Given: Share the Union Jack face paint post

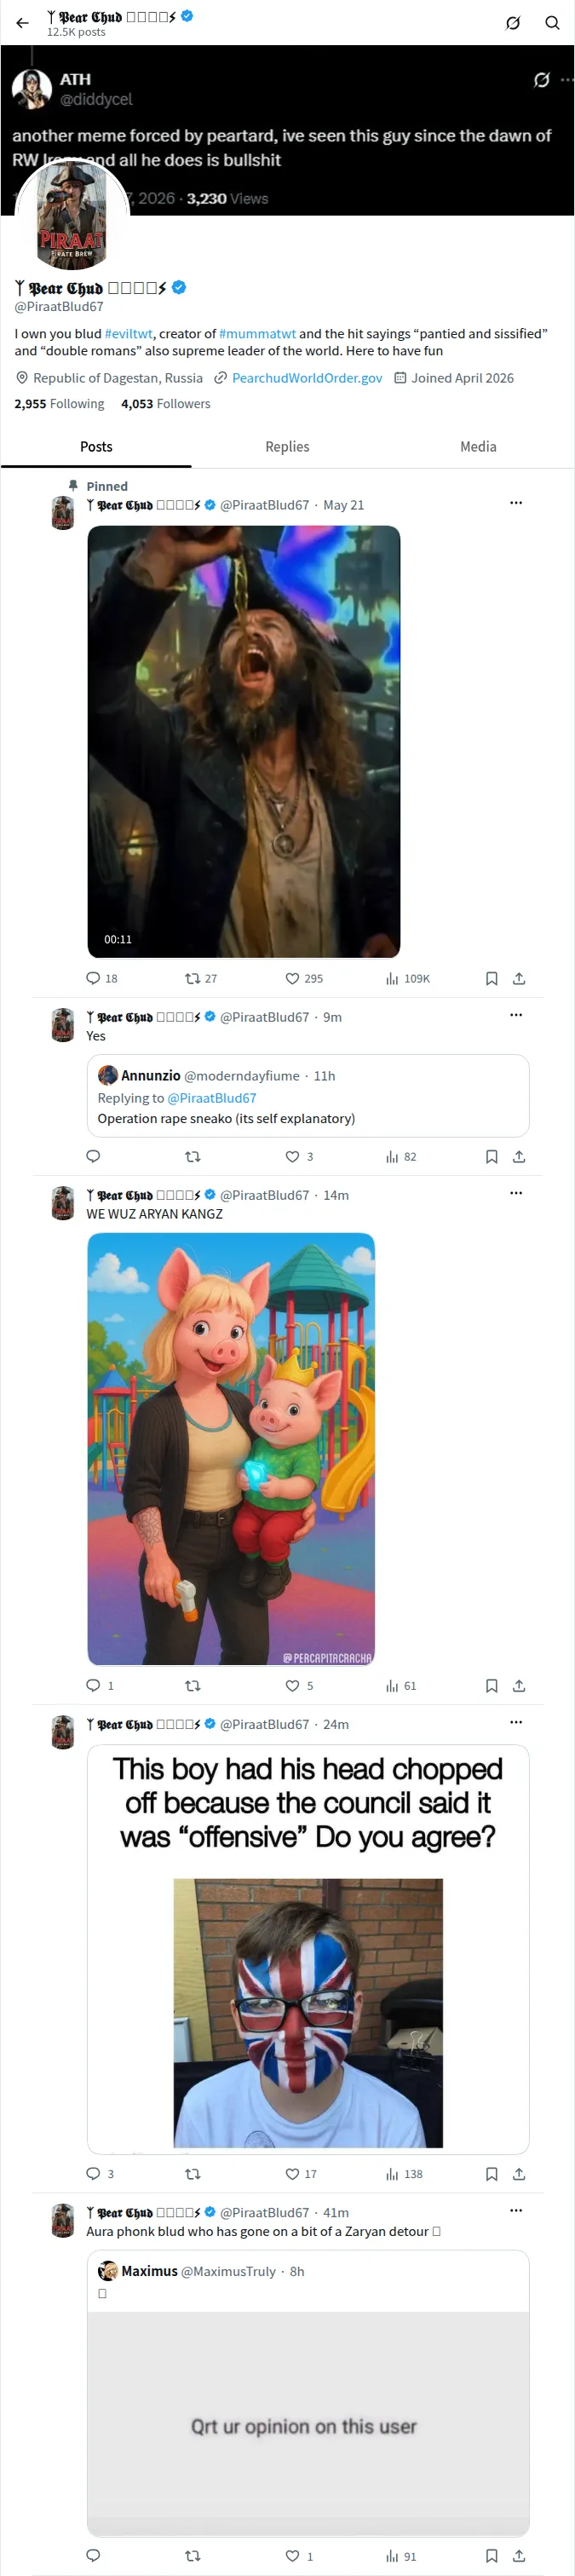Looking at the screenshot, I should pyautogui.click(x=519, y=2174).
